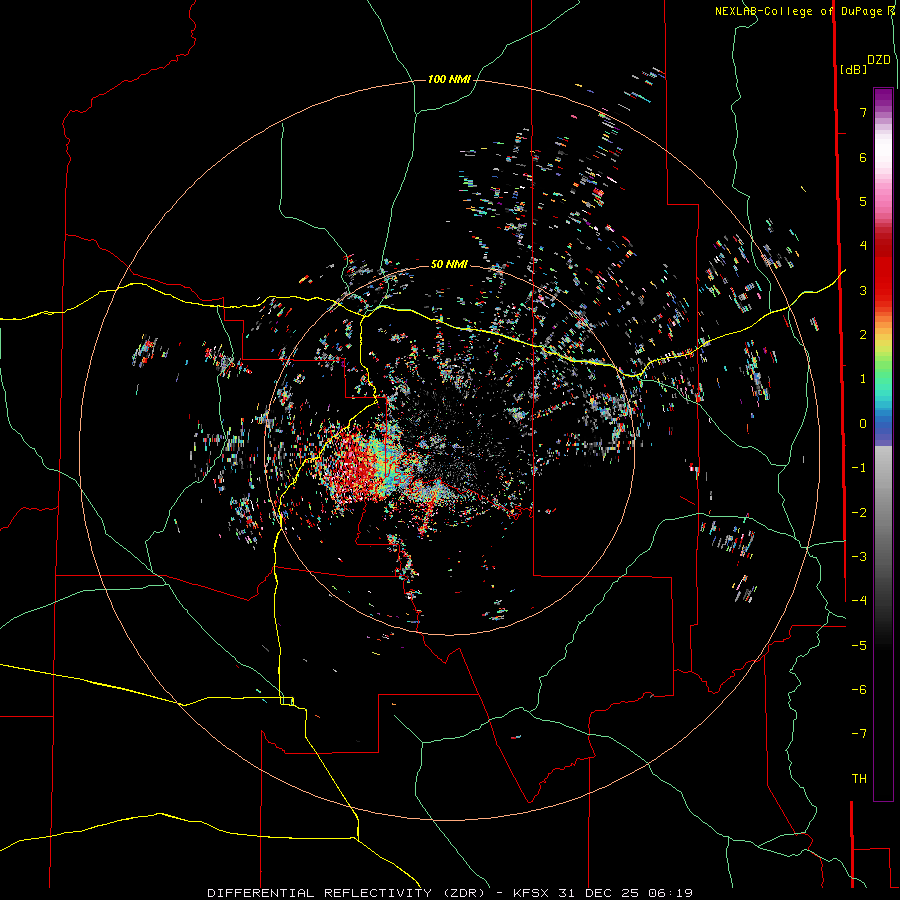Select the -2 value on the dB scale
Image resolution: width=900 pixels, height=900 pixels.
click(859, 513)
